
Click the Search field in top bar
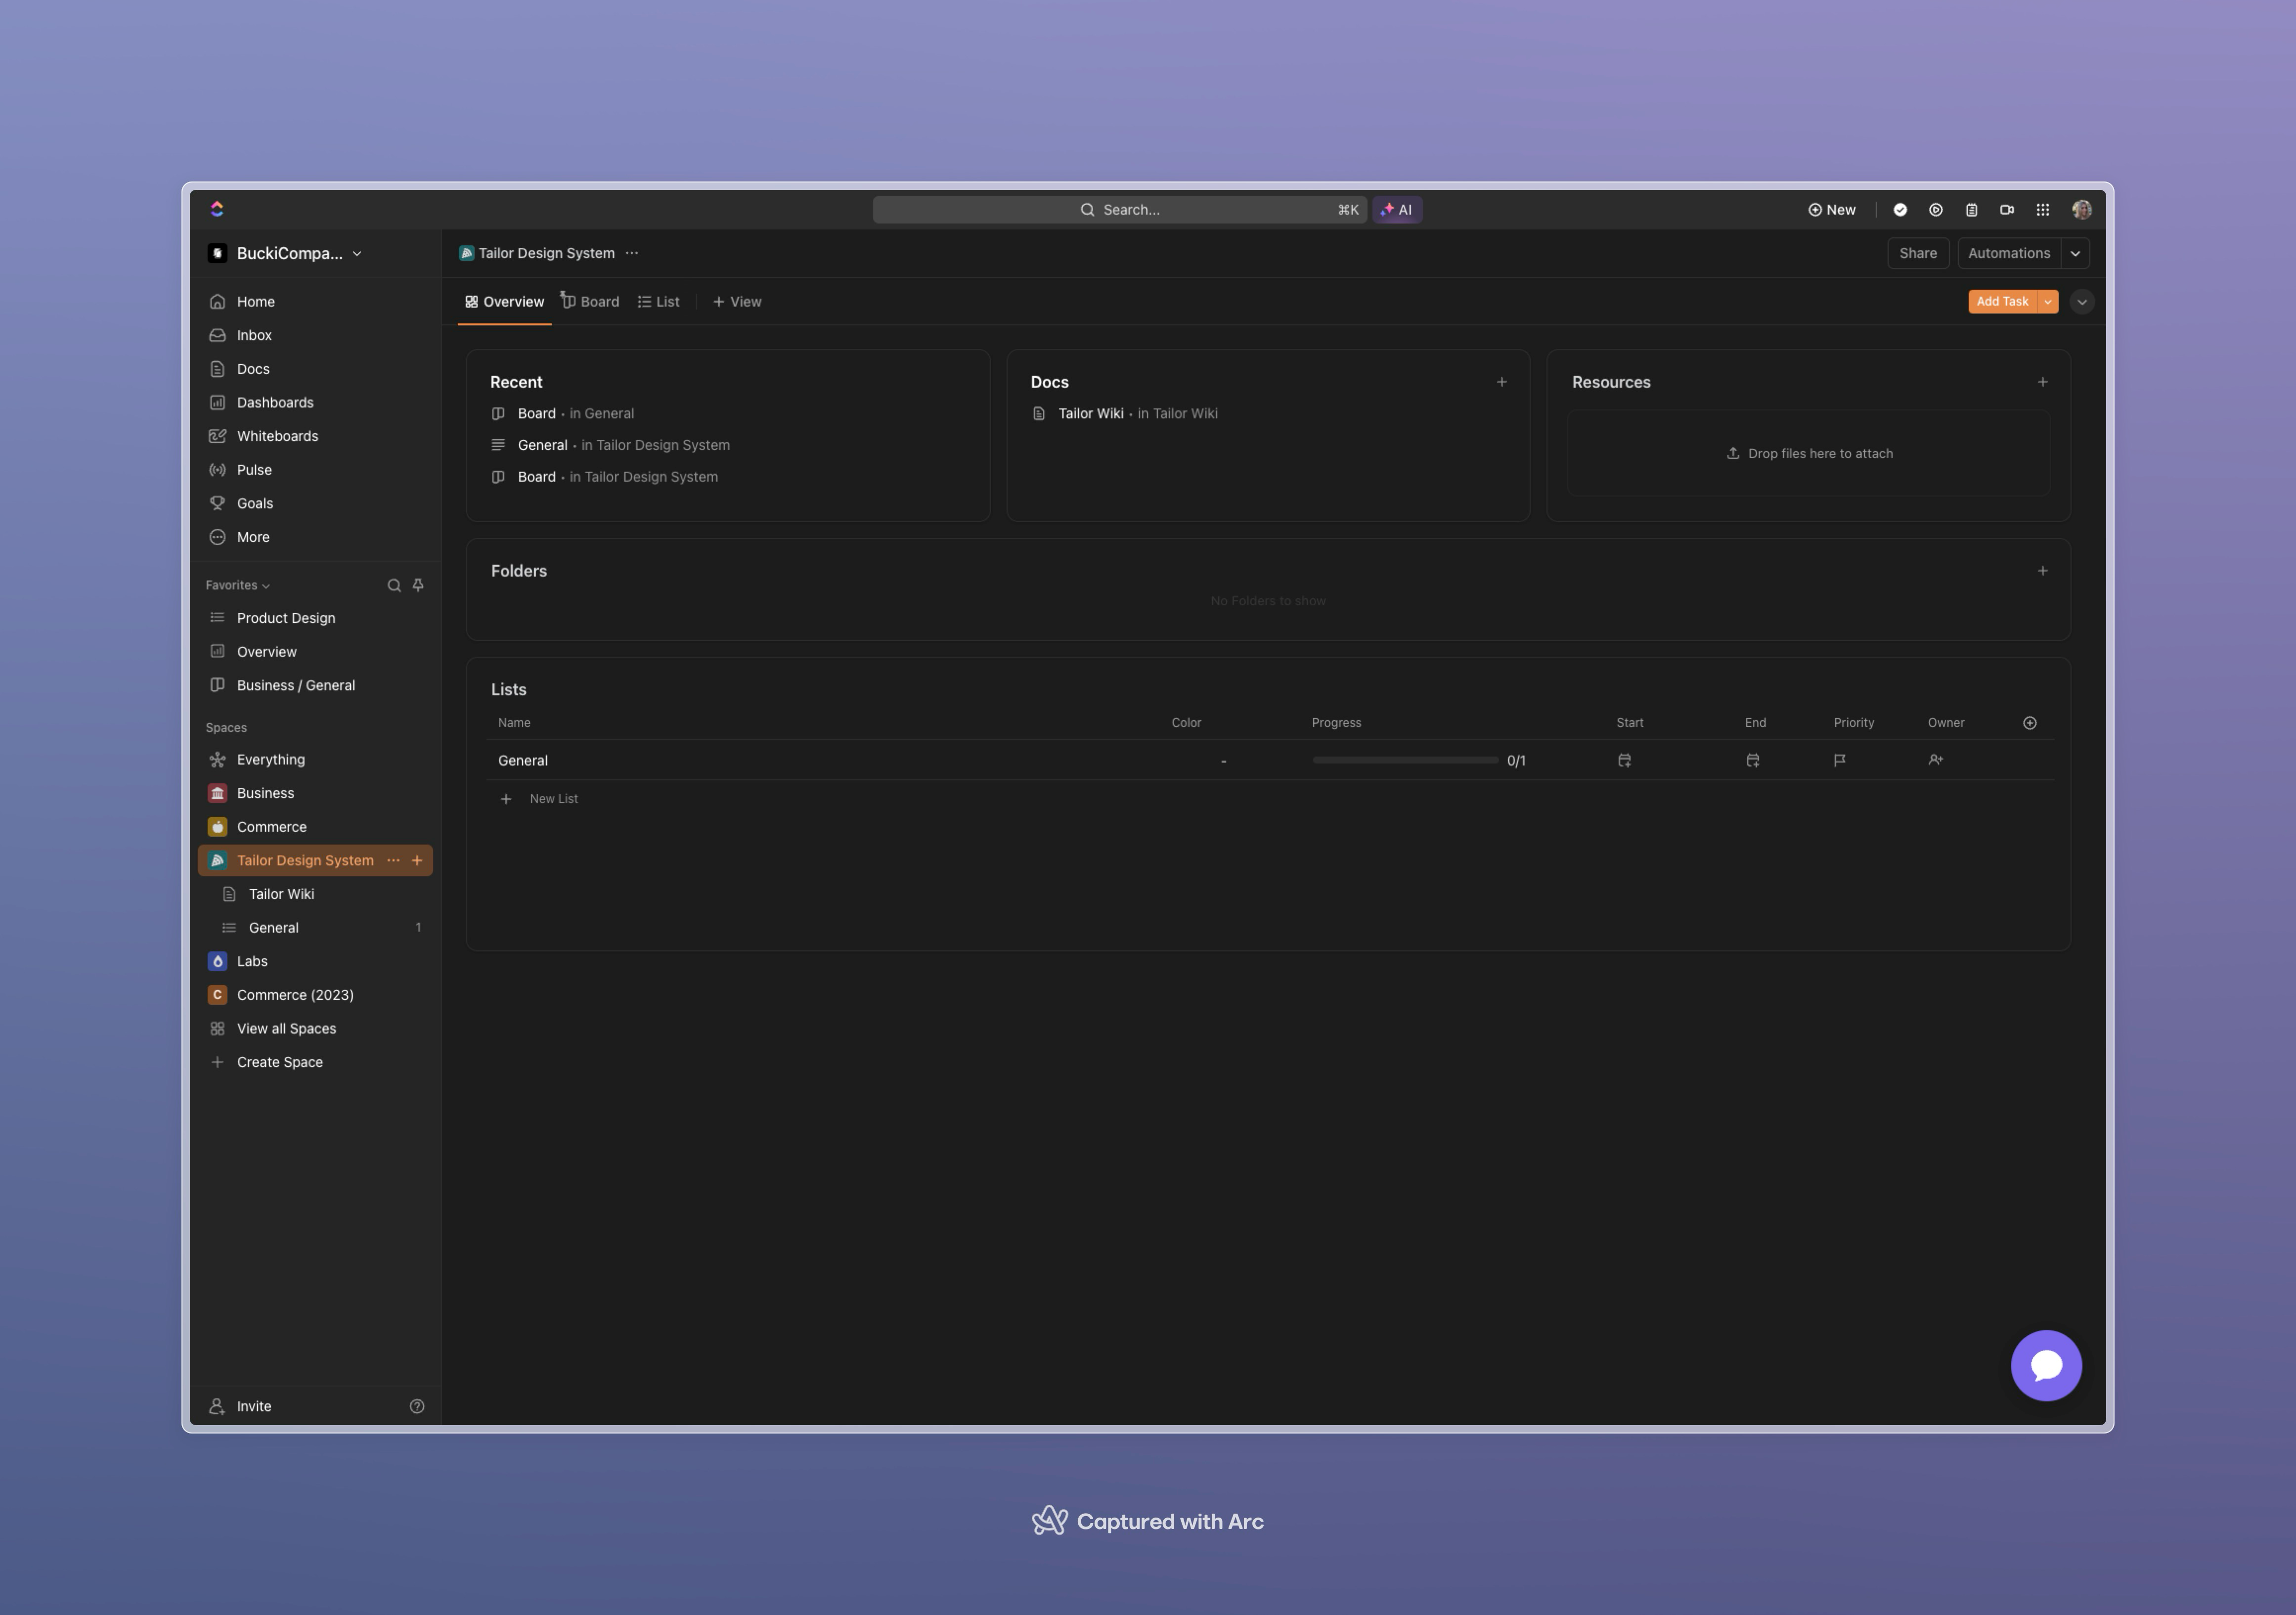pyautogui.click(x=1119, y=210)
